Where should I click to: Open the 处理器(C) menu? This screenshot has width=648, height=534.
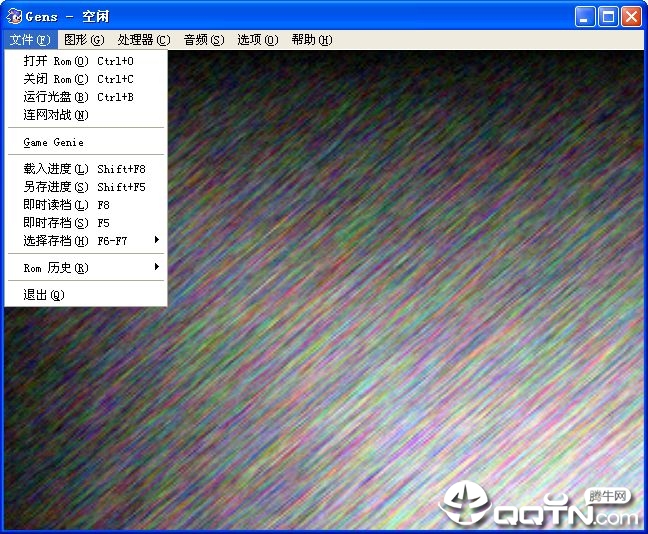(143, 40)
